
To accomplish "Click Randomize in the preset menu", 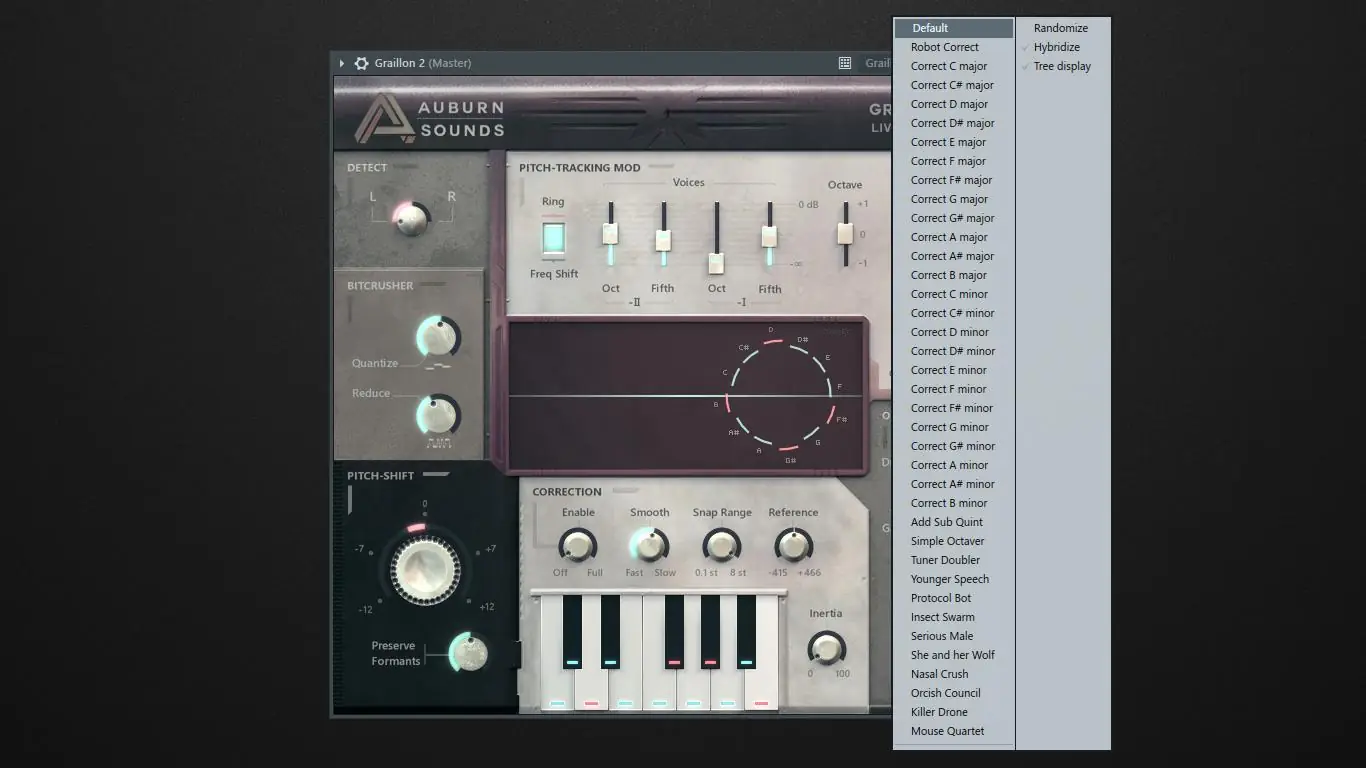I will pyautogui.click(x=1063, y=28).
